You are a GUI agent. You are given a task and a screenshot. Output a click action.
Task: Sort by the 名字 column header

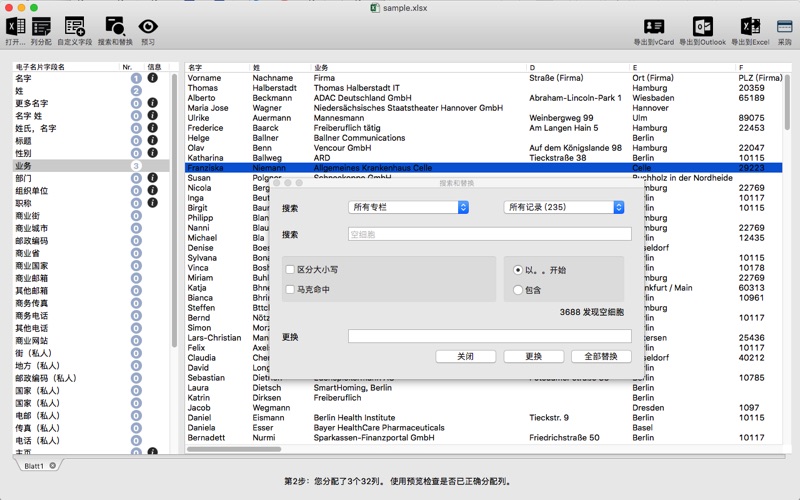tap(218, 67)
